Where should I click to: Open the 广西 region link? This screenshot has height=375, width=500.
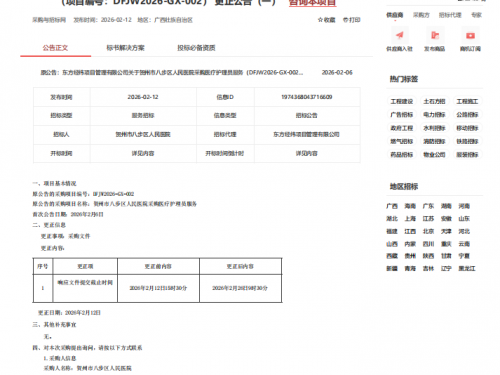[392, 206]
